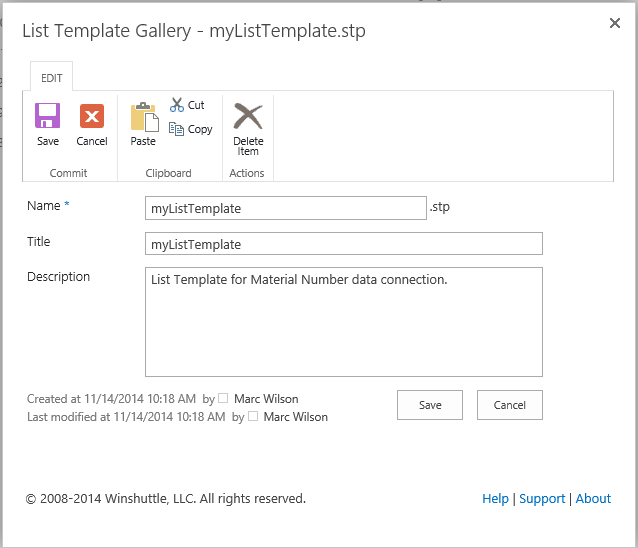The width and height of the screenshot is (638, 548).
Task: Click into the Name text field
Action: point(286,208)
